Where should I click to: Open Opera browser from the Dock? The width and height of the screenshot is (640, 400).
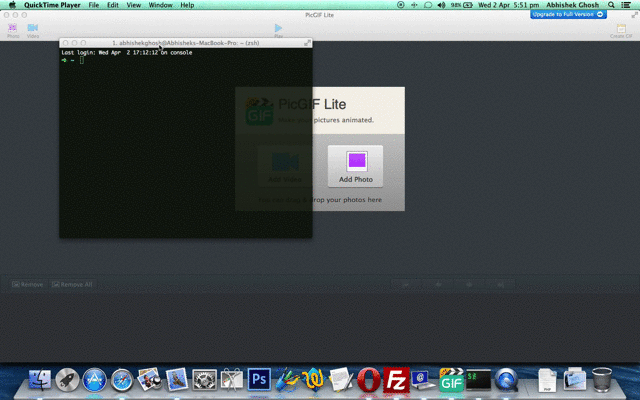(x=369, y=379)
